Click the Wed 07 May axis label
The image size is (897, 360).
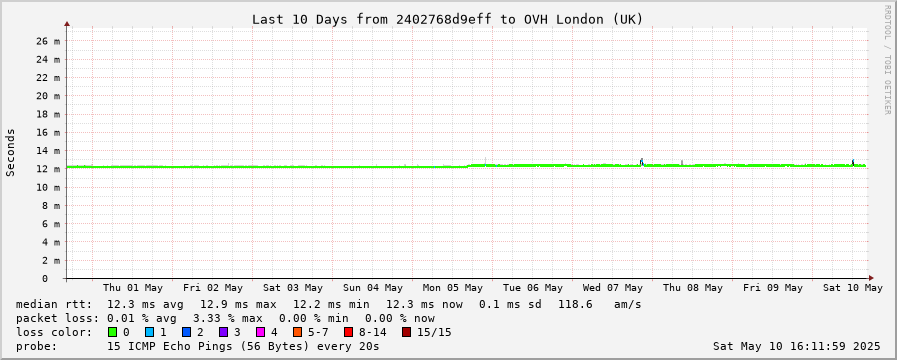click(x=613, y=288)
